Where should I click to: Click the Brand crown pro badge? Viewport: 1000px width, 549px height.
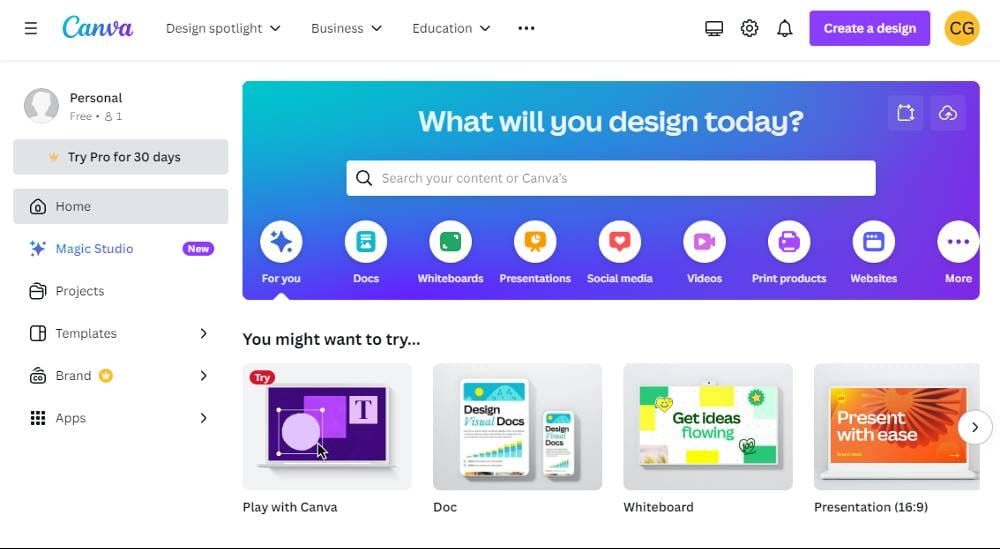click(x=106, y=376)
